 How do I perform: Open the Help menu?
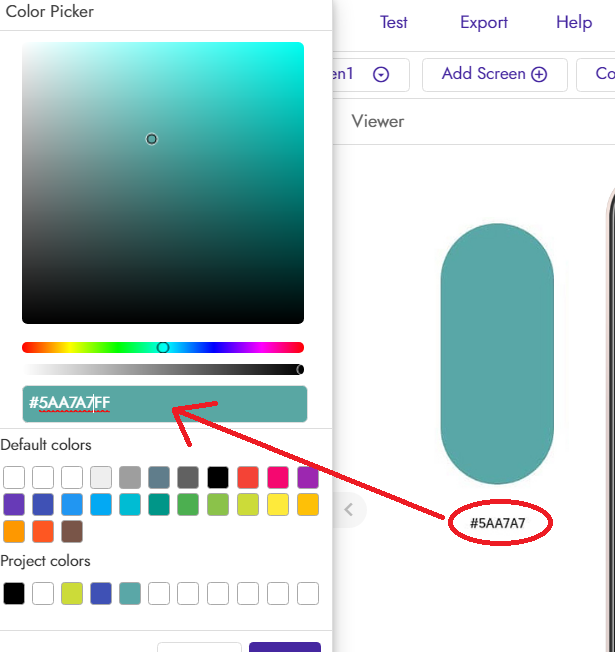(574, 22)
